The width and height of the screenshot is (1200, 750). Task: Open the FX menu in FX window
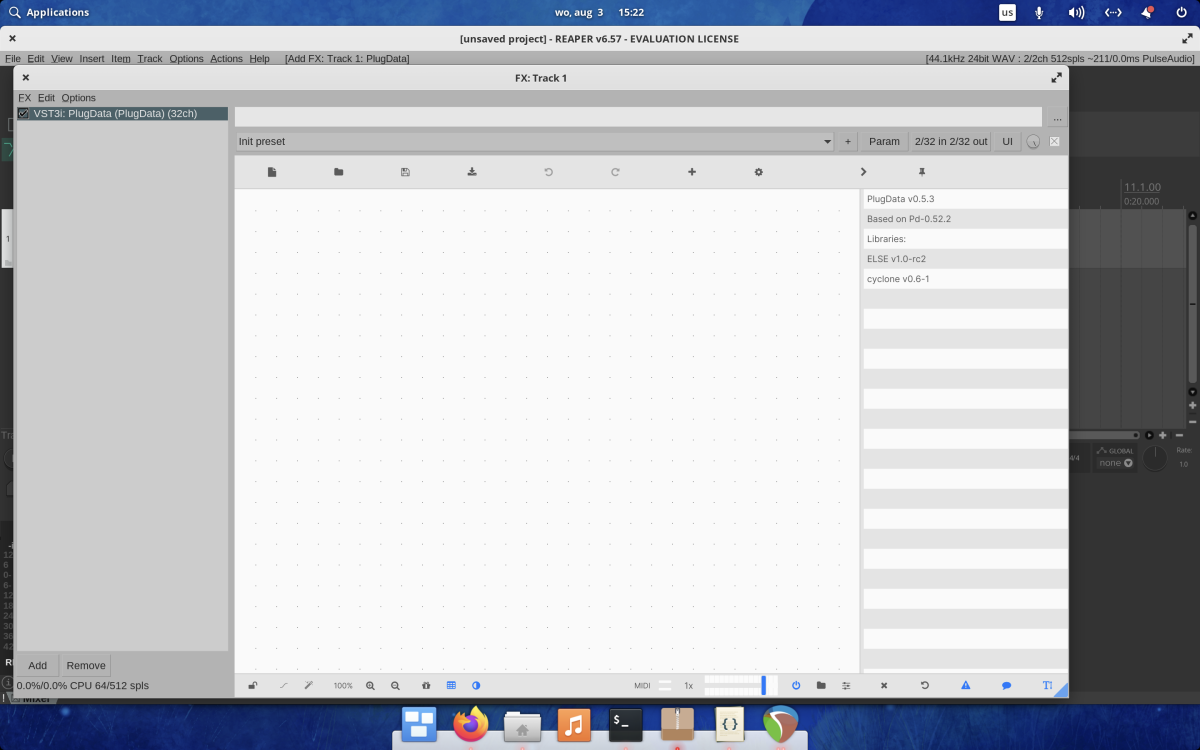tap(25, 98)
